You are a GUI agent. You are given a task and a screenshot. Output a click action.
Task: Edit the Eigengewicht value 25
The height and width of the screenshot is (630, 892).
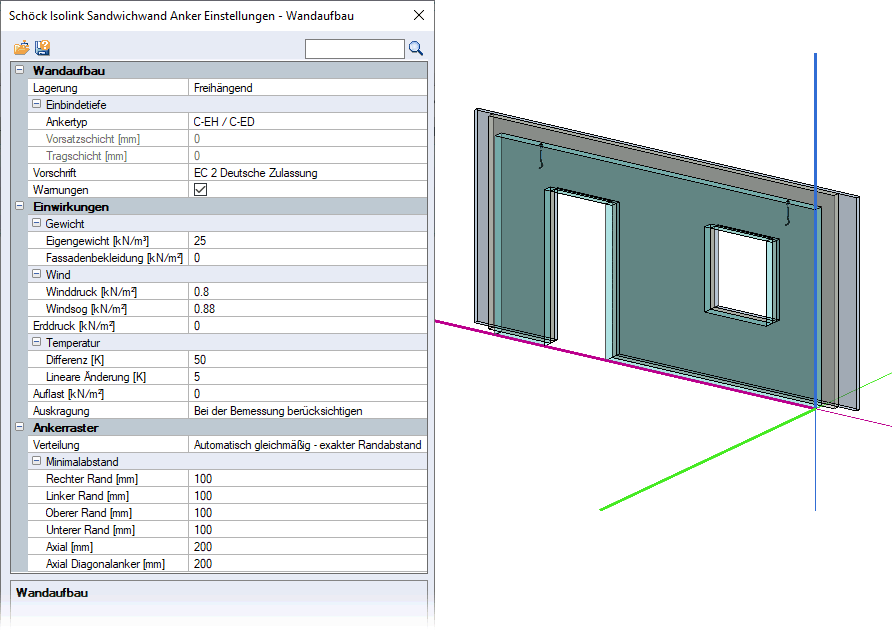[308, 241]
